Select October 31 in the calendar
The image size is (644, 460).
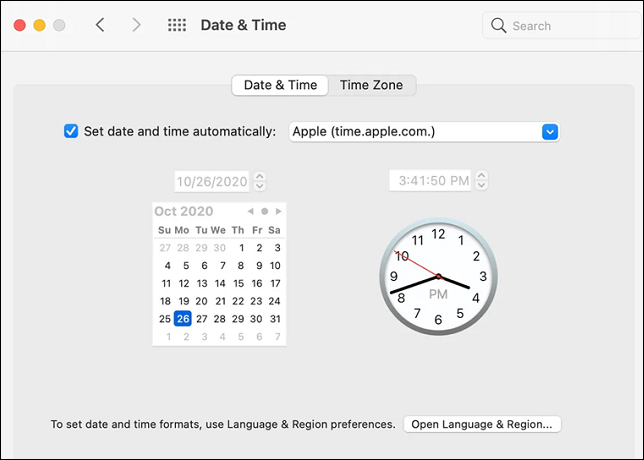click(x=275, y=318)
